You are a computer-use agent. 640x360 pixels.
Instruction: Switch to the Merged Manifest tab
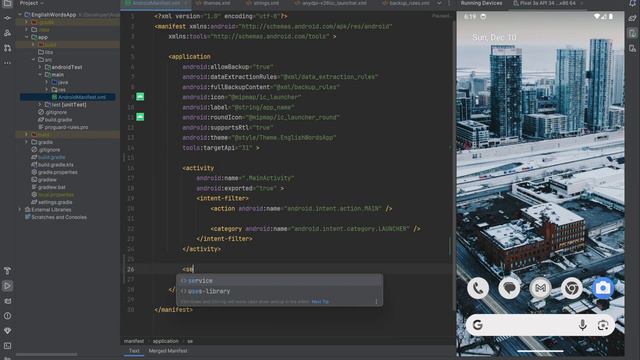click(168, 351)
